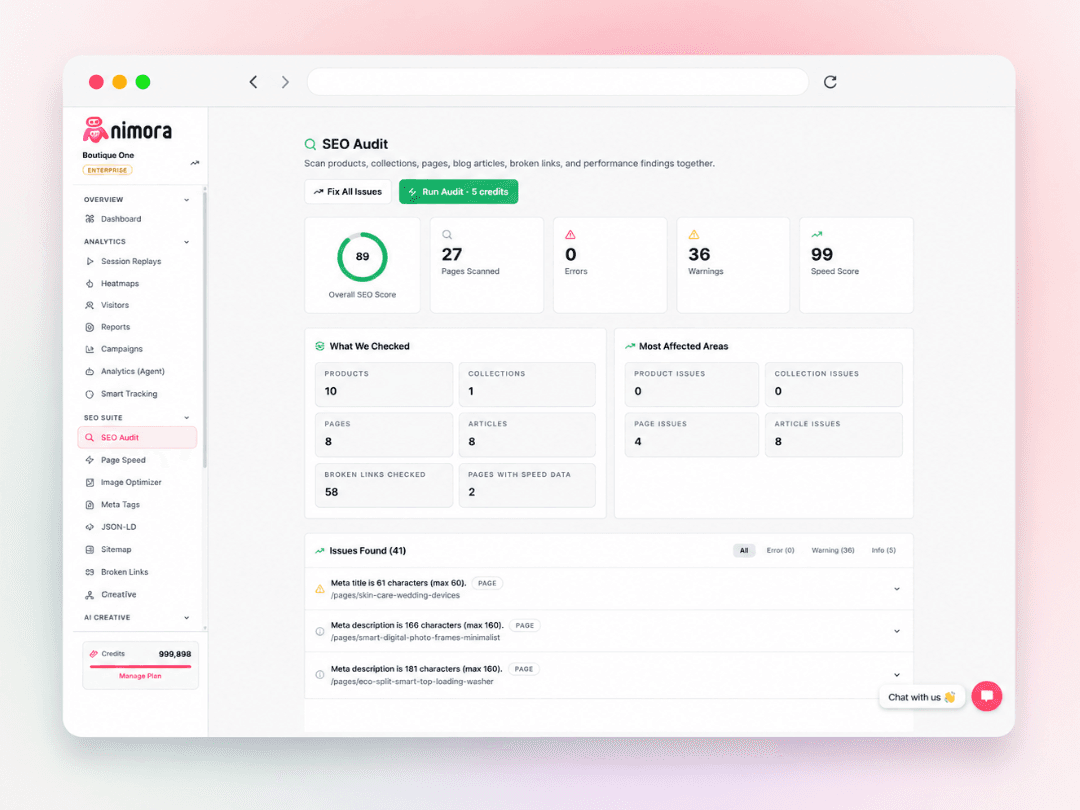Go forward with the browser forward arrow
The width and height of the screenshot is (1080, 810).
click(x=285, y=82)
